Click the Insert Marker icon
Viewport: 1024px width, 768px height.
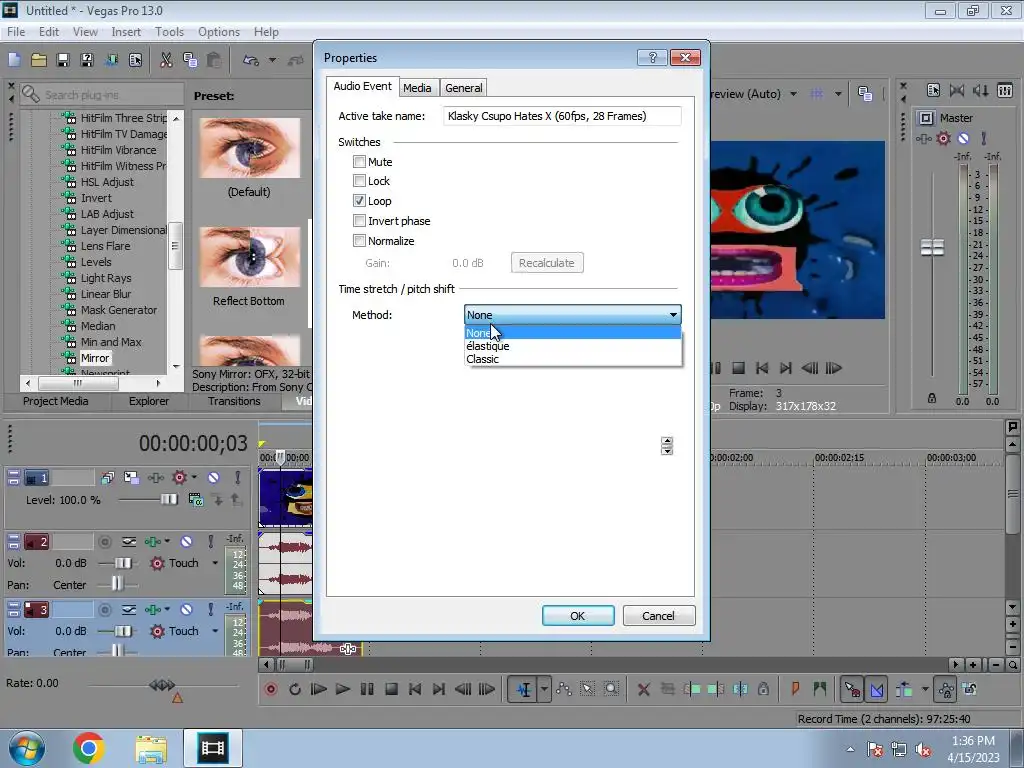point(795,689)
